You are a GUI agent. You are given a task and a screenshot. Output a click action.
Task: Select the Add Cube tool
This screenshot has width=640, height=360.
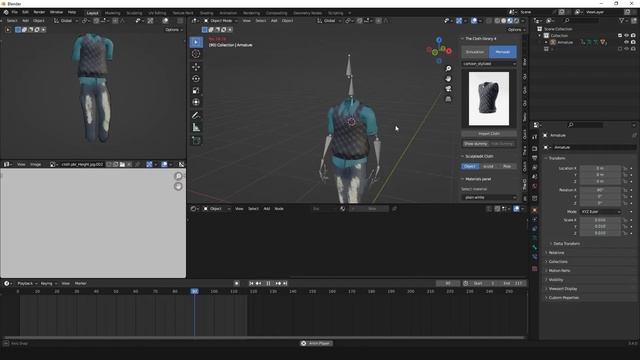196,141
